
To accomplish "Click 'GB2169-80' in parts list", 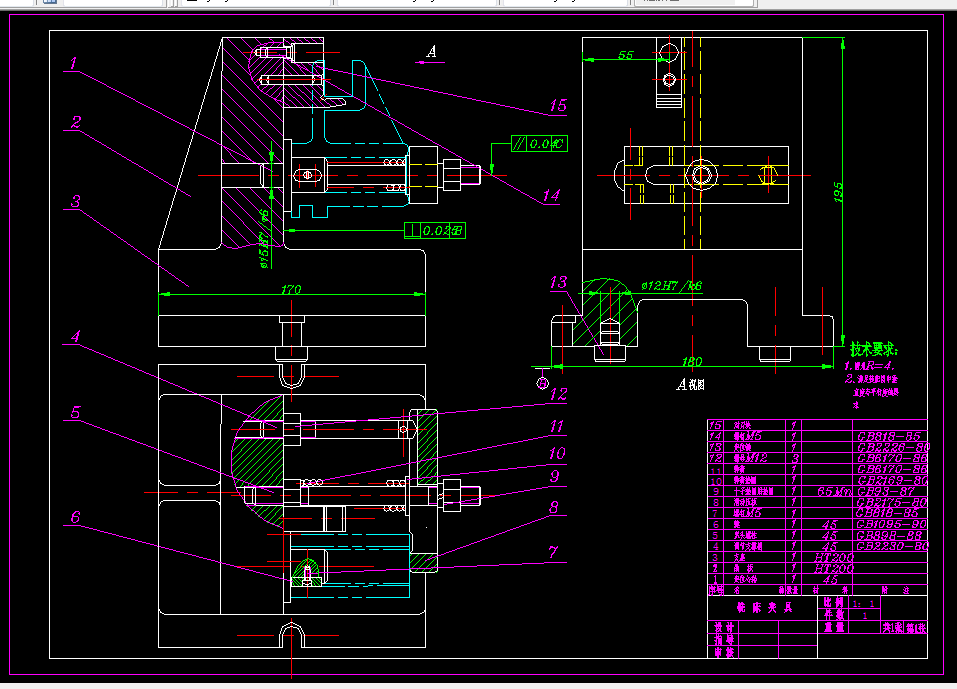I will click(x=892, y=480).
